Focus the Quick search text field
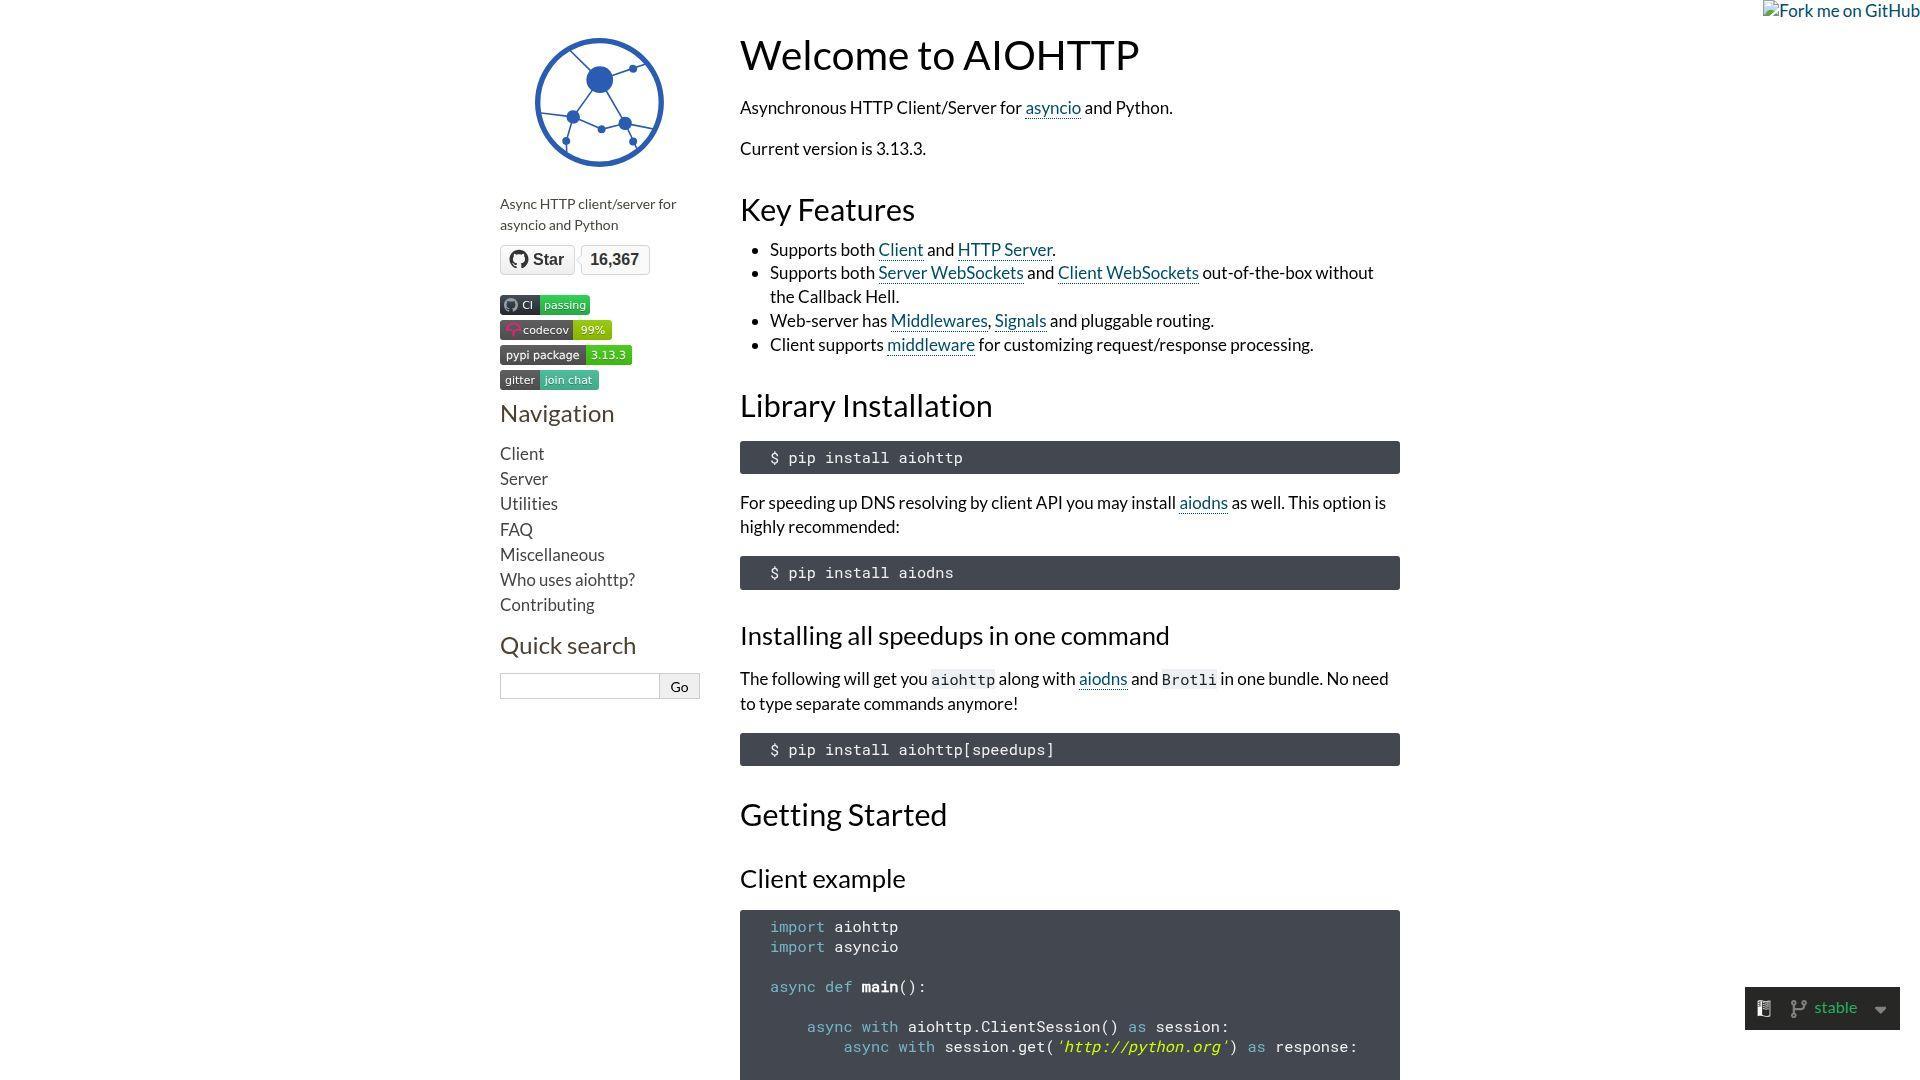 (x=580, y=687)
